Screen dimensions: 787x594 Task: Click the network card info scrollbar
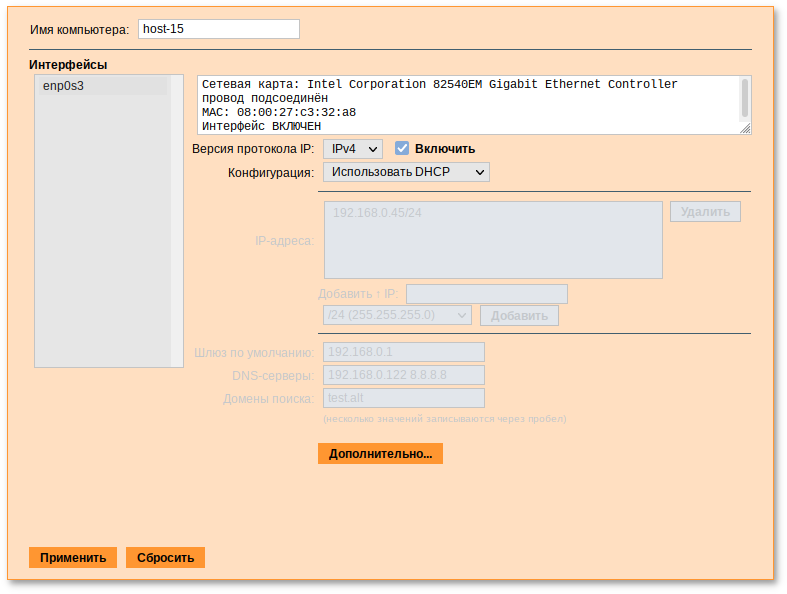(x=744, y=98)
